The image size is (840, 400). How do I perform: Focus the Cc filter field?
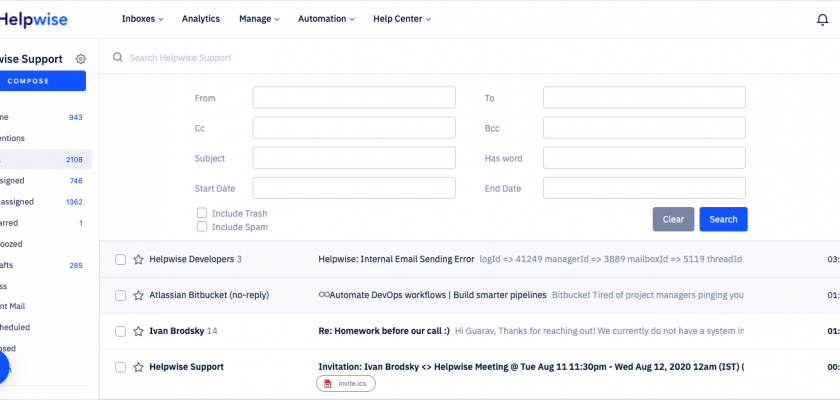pos(354,128)
